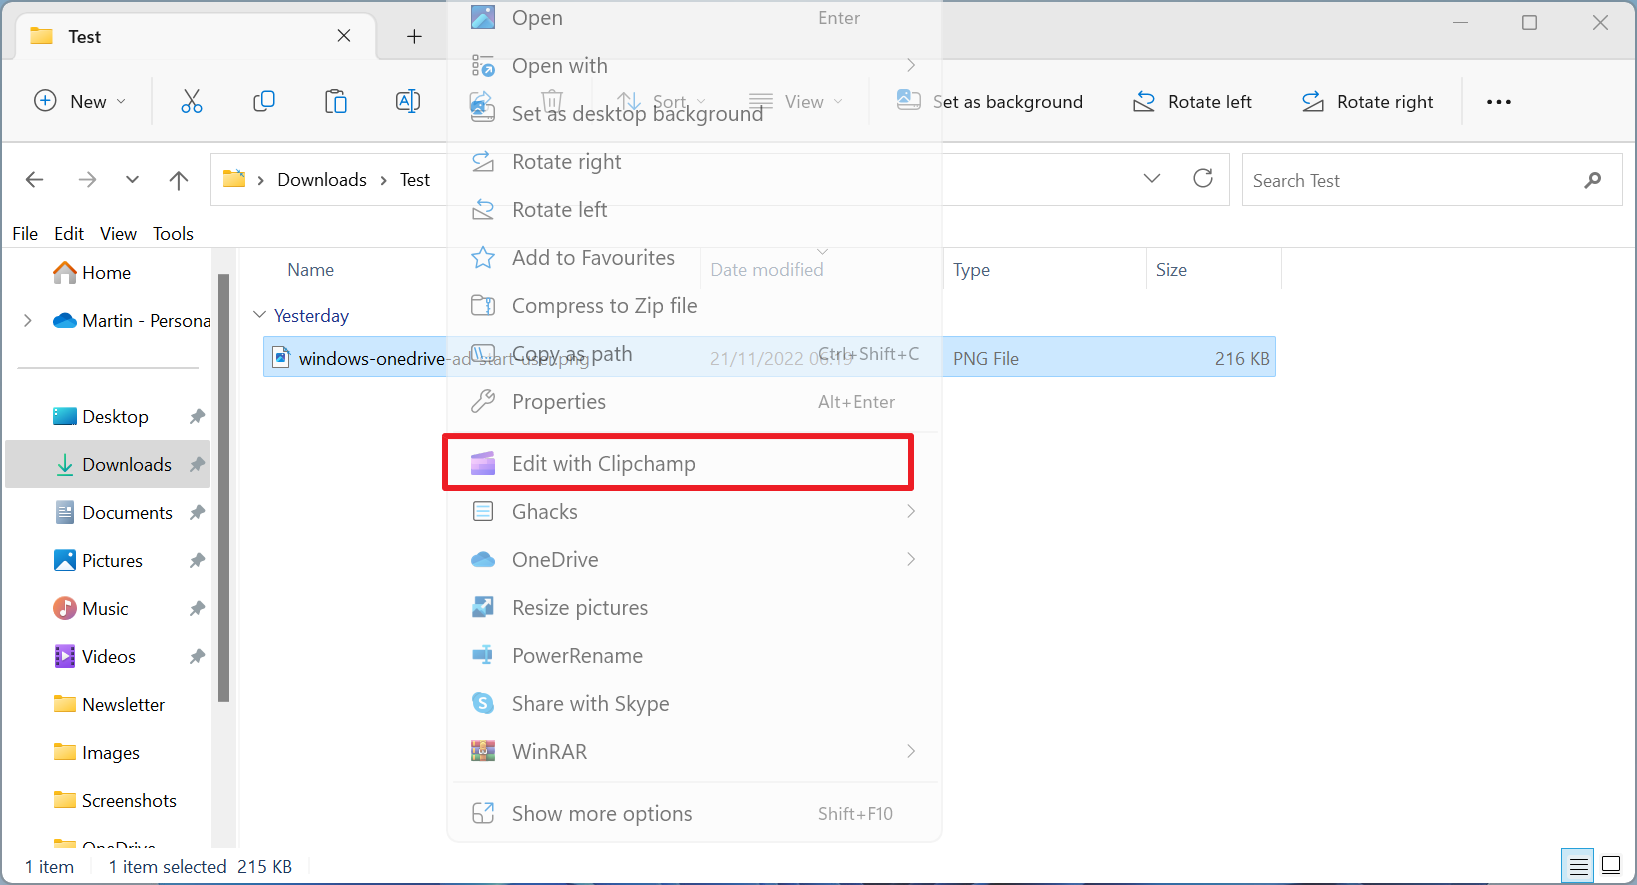1637x885 pixels.
Task: Open address bar history dropdown chevron
Action: [x=1152, y=179]
